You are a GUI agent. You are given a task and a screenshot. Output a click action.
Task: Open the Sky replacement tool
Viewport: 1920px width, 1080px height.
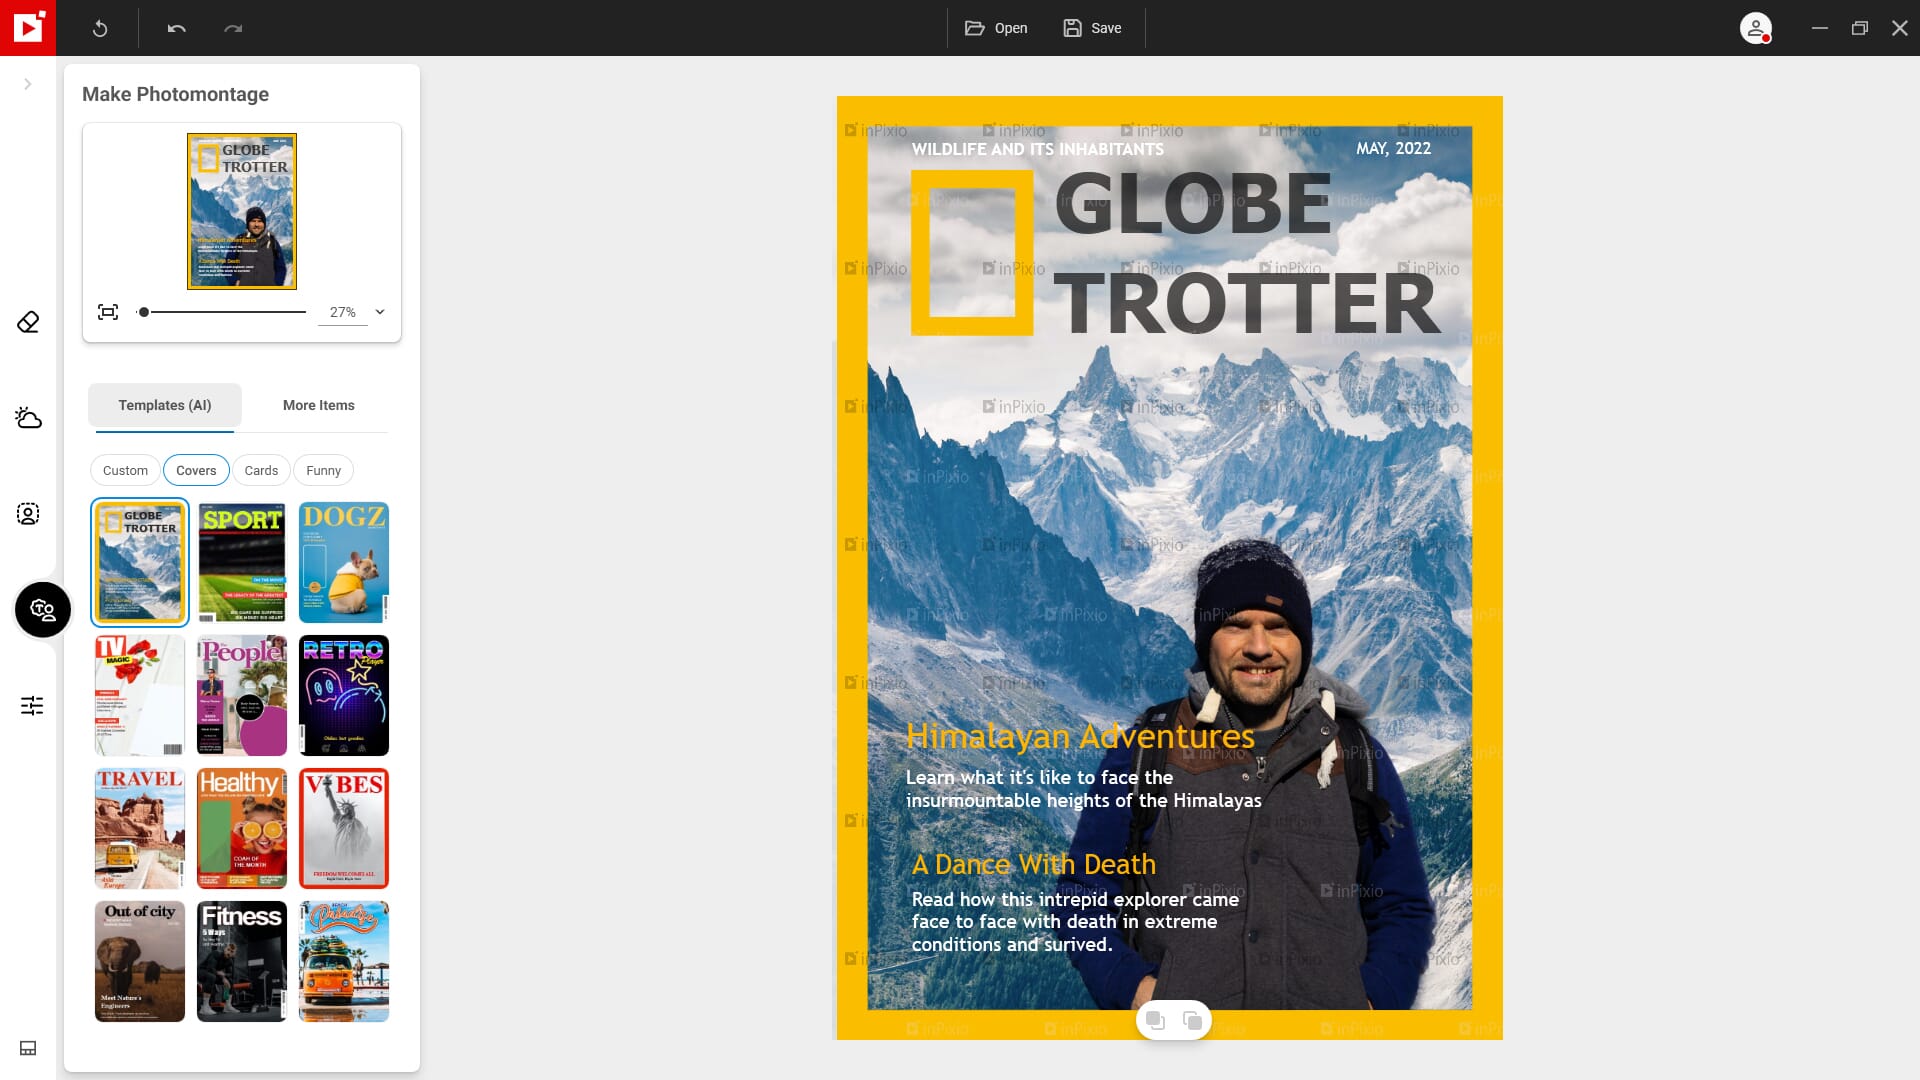coord(28,418)
